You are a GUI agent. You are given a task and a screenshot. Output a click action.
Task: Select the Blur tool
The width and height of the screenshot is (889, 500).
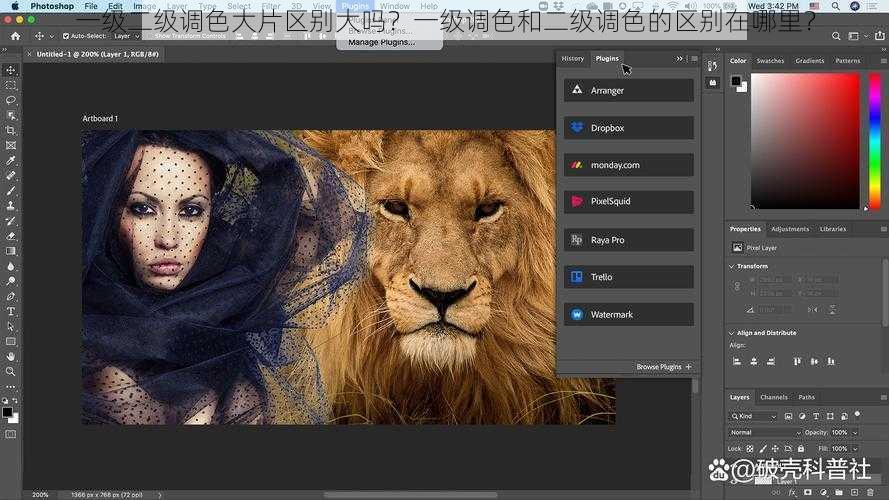[x=11, y=266]
